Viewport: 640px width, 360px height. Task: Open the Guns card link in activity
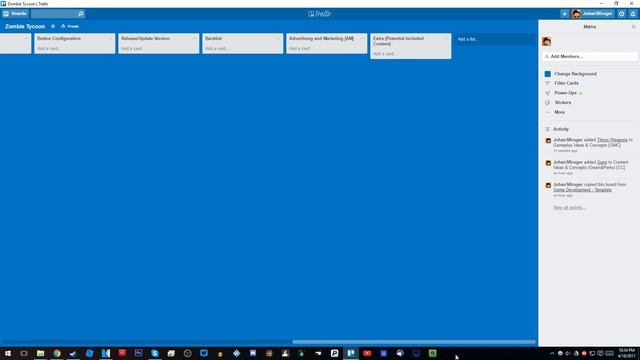tap(602, 162)
